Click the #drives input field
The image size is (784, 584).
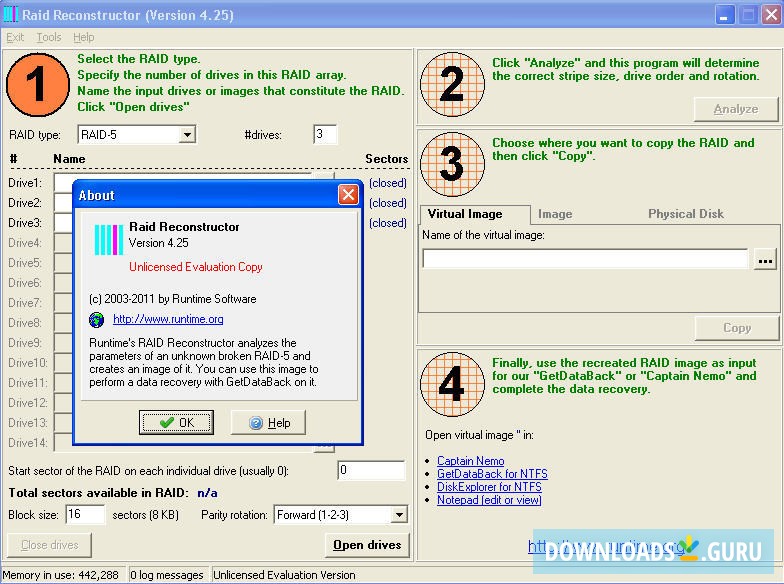[x=325, y=134]
